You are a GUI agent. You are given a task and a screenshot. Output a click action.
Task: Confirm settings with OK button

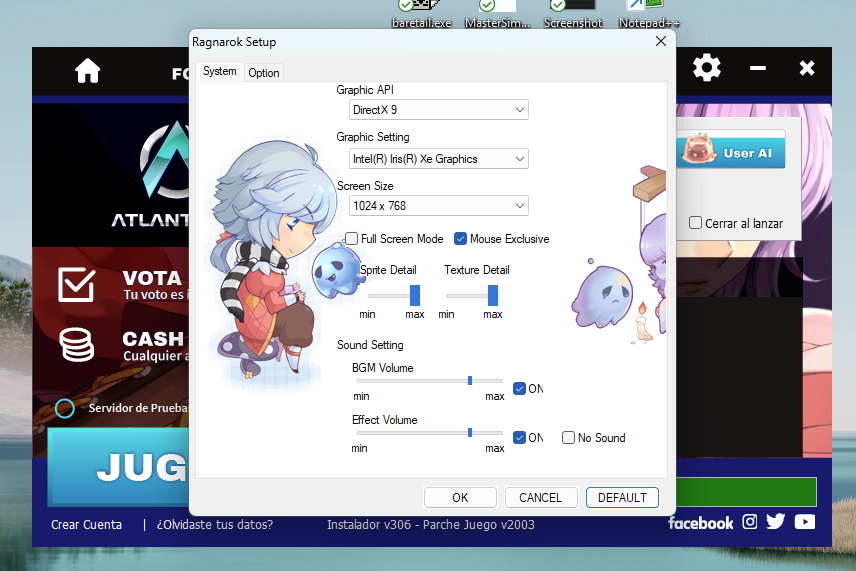click(460, 497)
